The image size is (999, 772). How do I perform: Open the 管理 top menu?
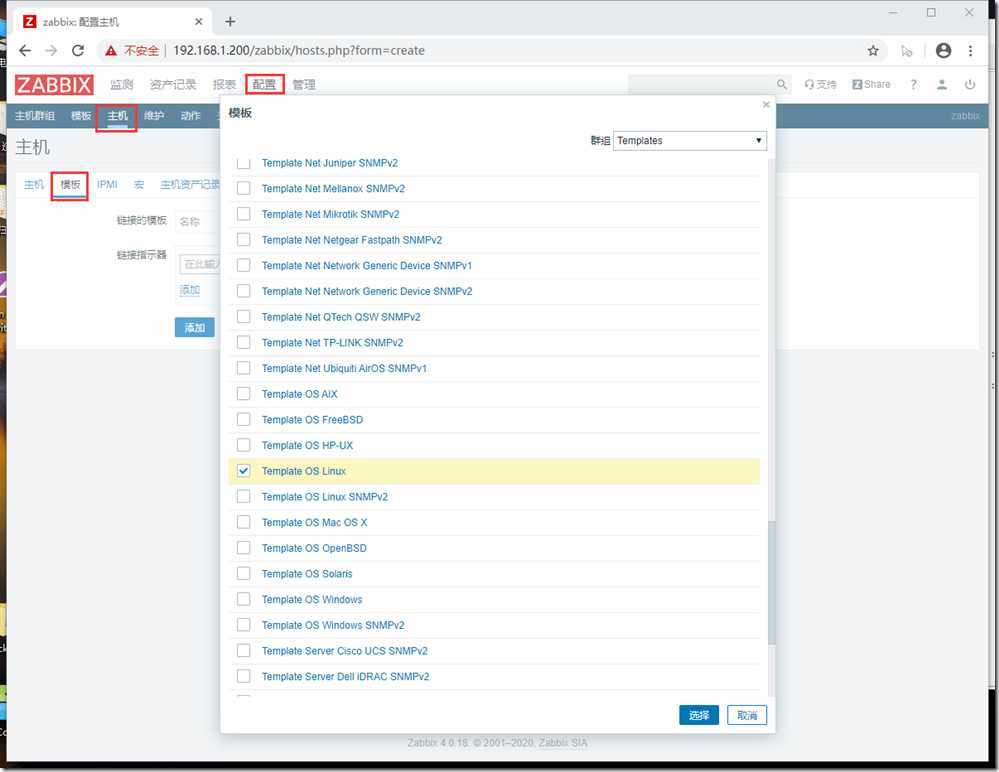point(304,84)
